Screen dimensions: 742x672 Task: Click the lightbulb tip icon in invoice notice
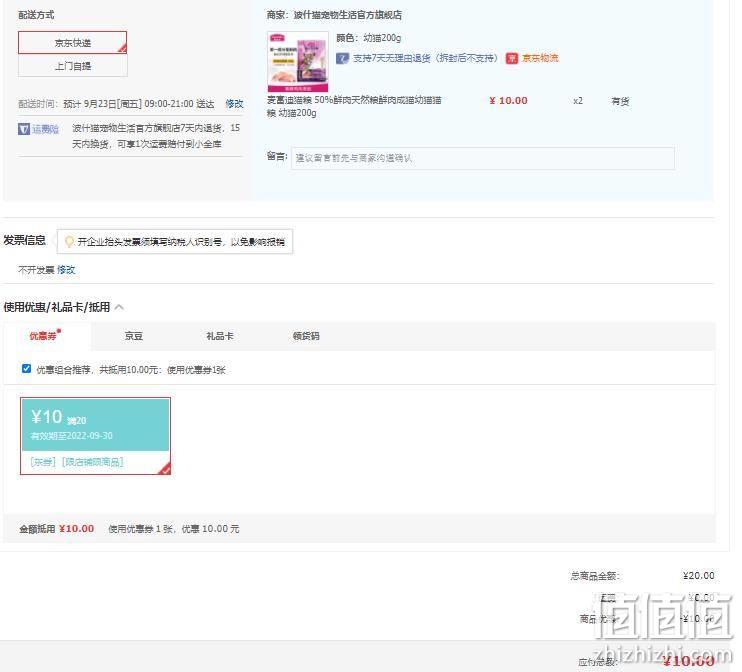point(69,241)
